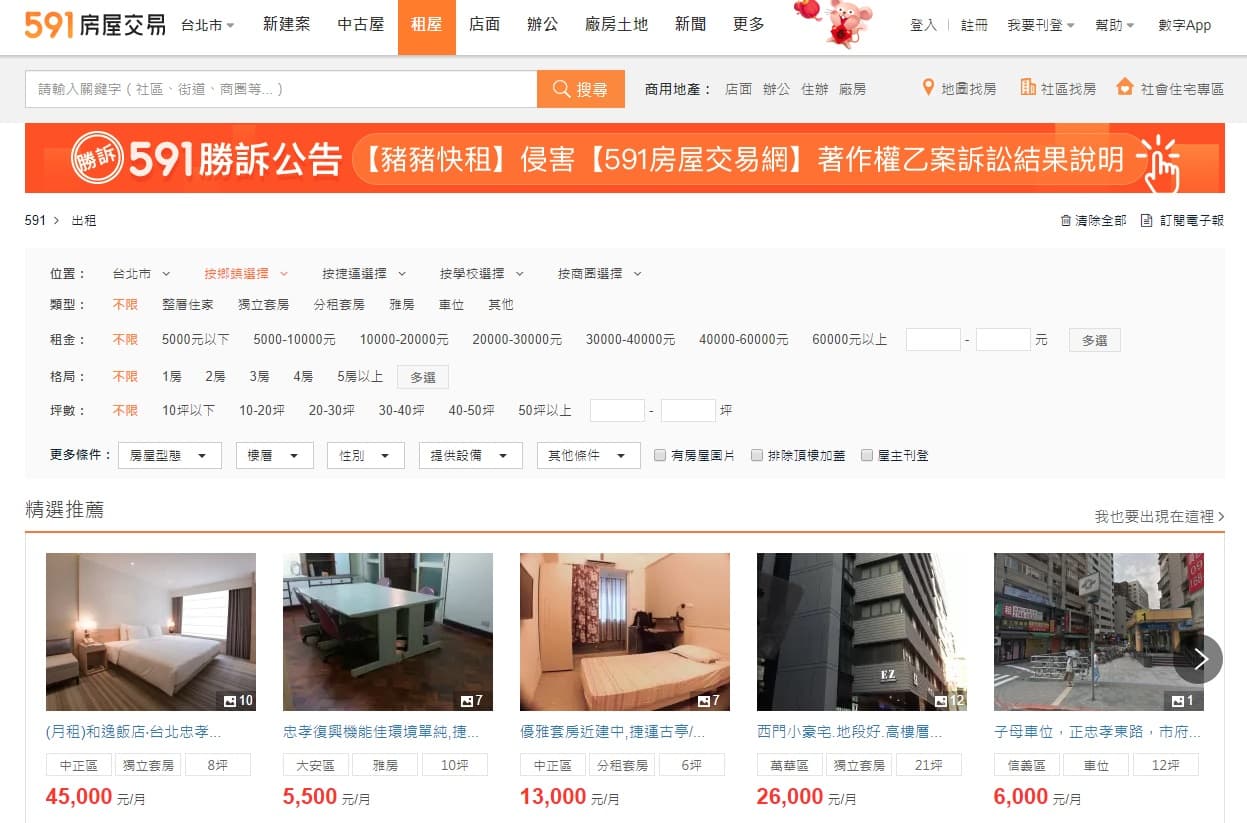Open the 性別 dropdown
The height and width of the screenshot is (823, 1247).
click(365, 456)
